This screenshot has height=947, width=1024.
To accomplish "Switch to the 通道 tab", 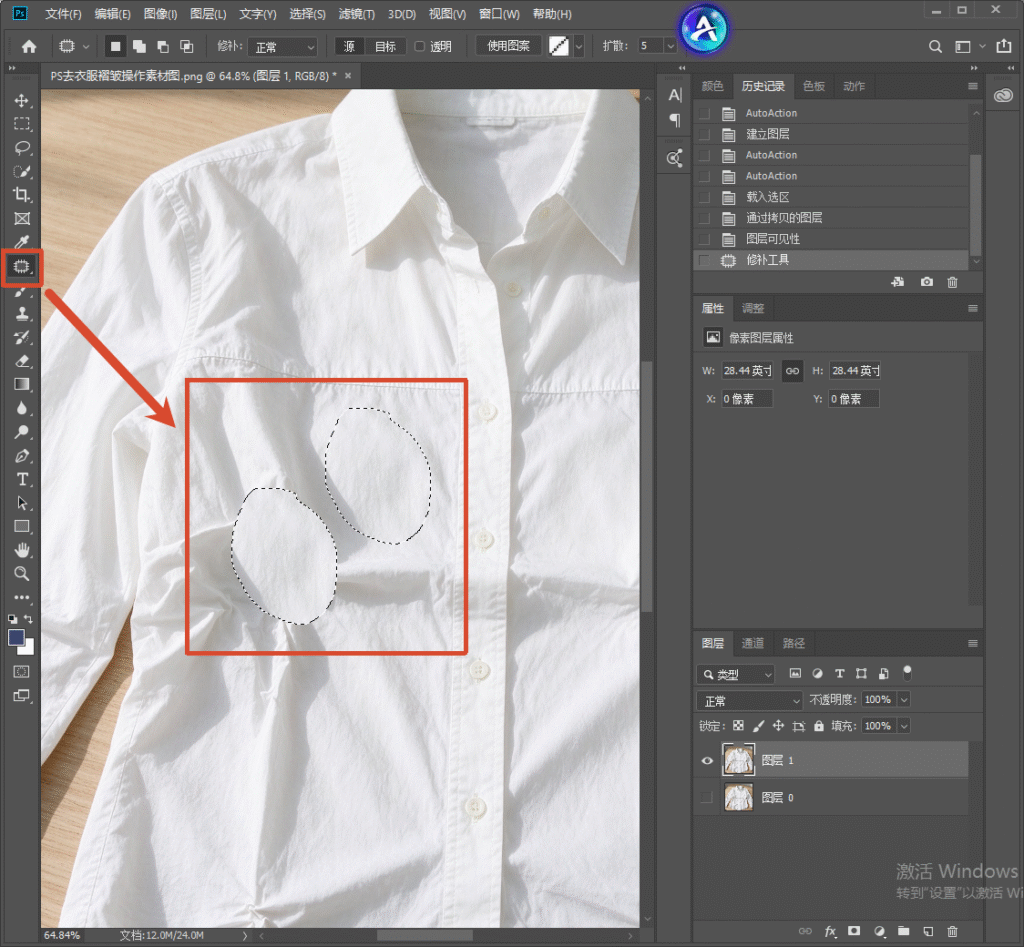I will 752,643.
